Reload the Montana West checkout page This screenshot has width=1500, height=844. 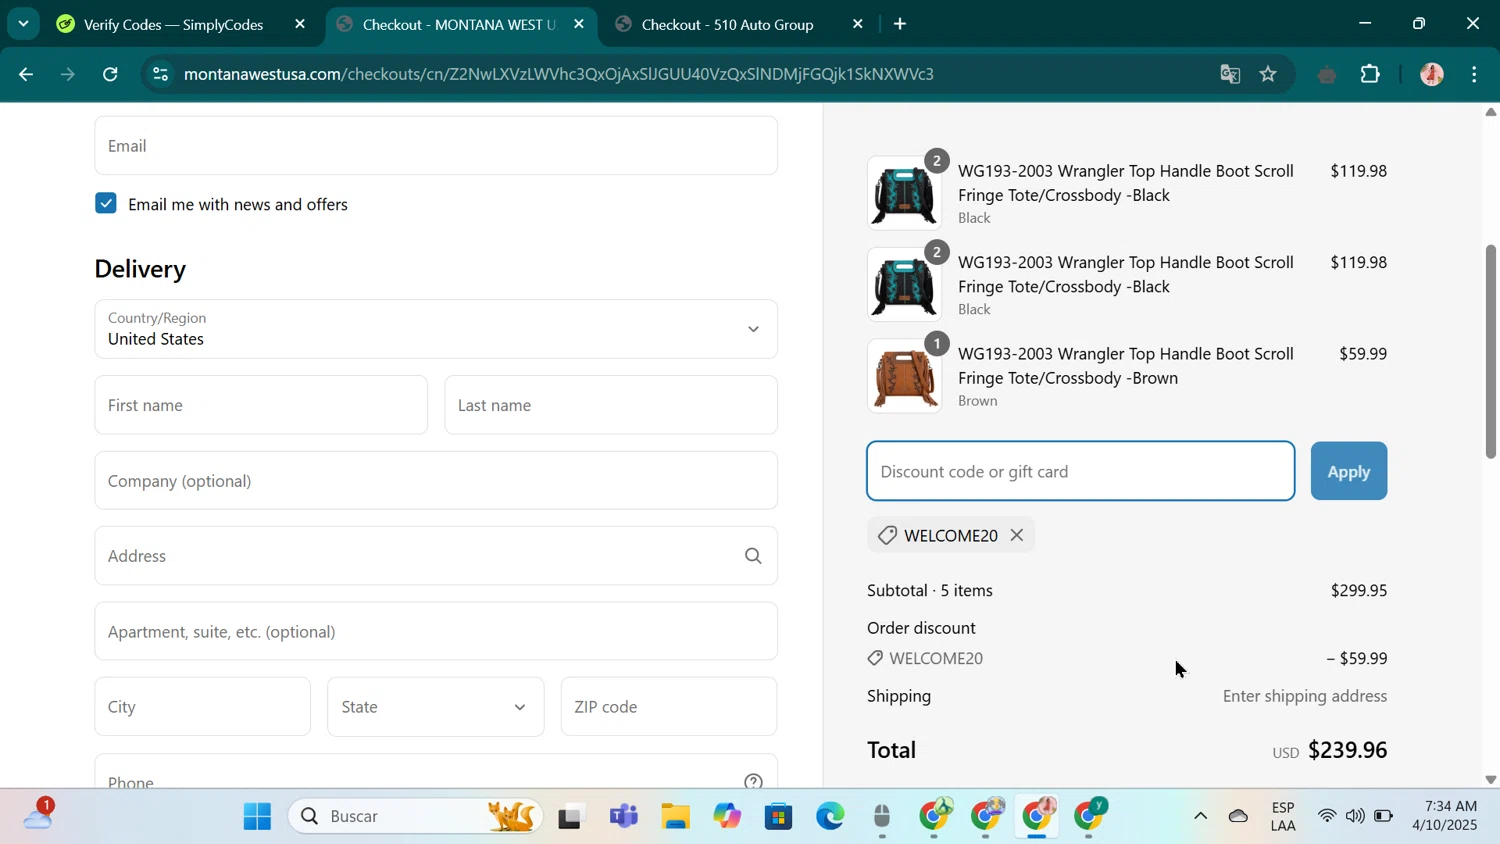pyautogui.click(x=111, y=74)
